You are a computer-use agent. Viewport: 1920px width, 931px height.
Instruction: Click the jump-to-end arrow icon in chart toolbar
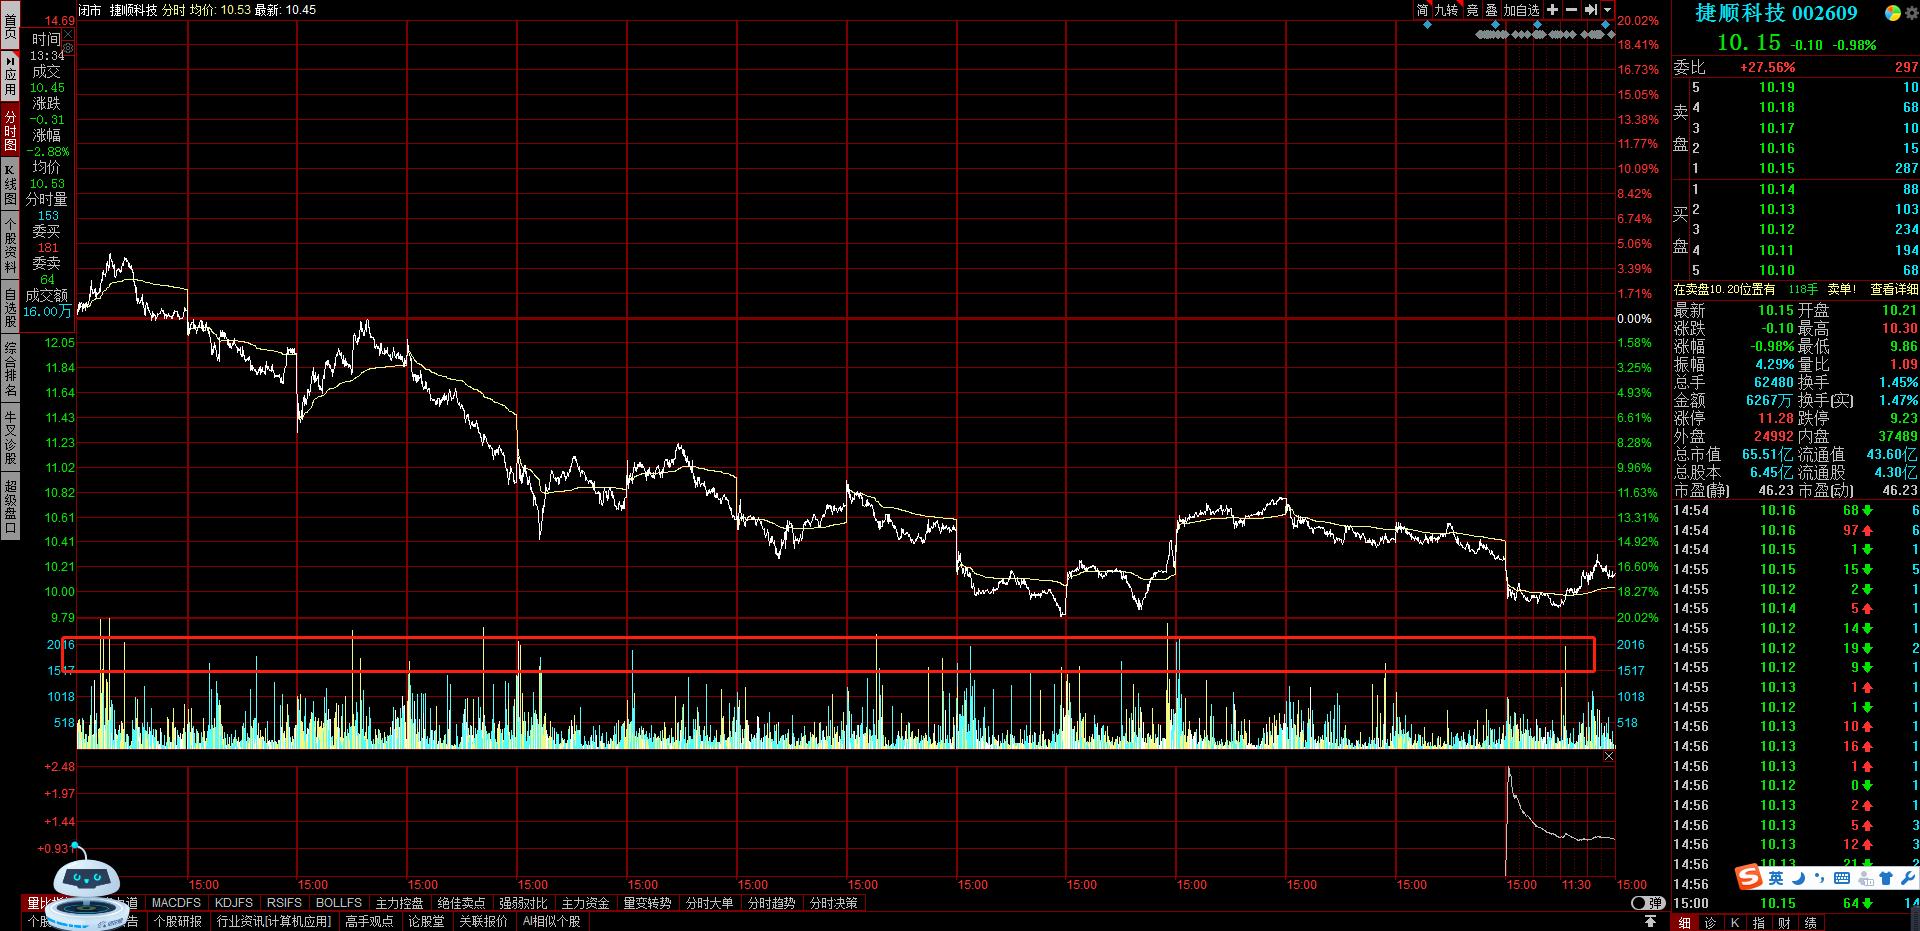[1590, 10]
